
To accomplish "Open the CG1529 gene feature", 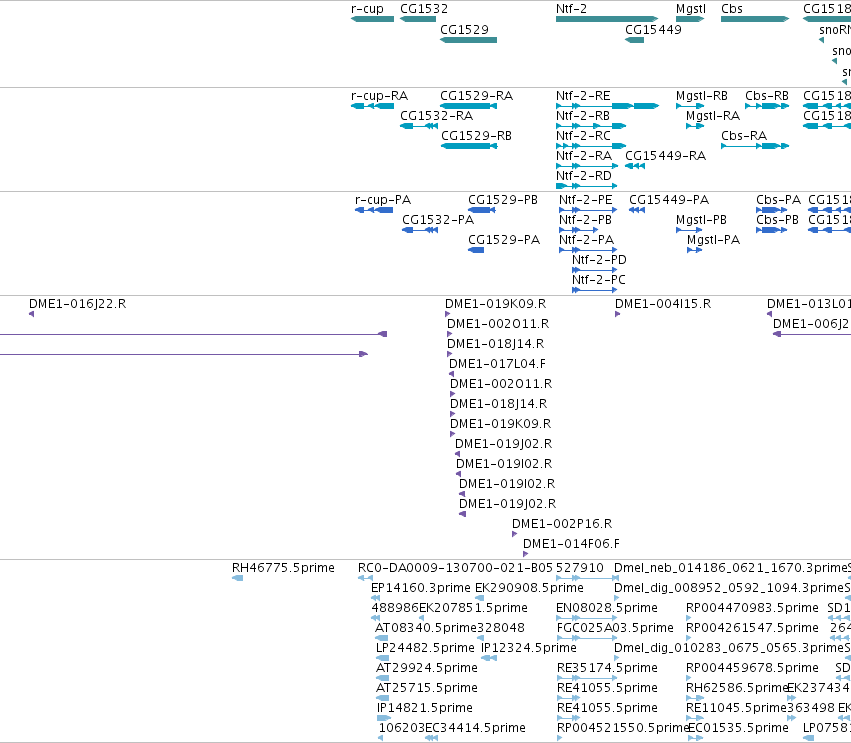I will coord(468,40).
